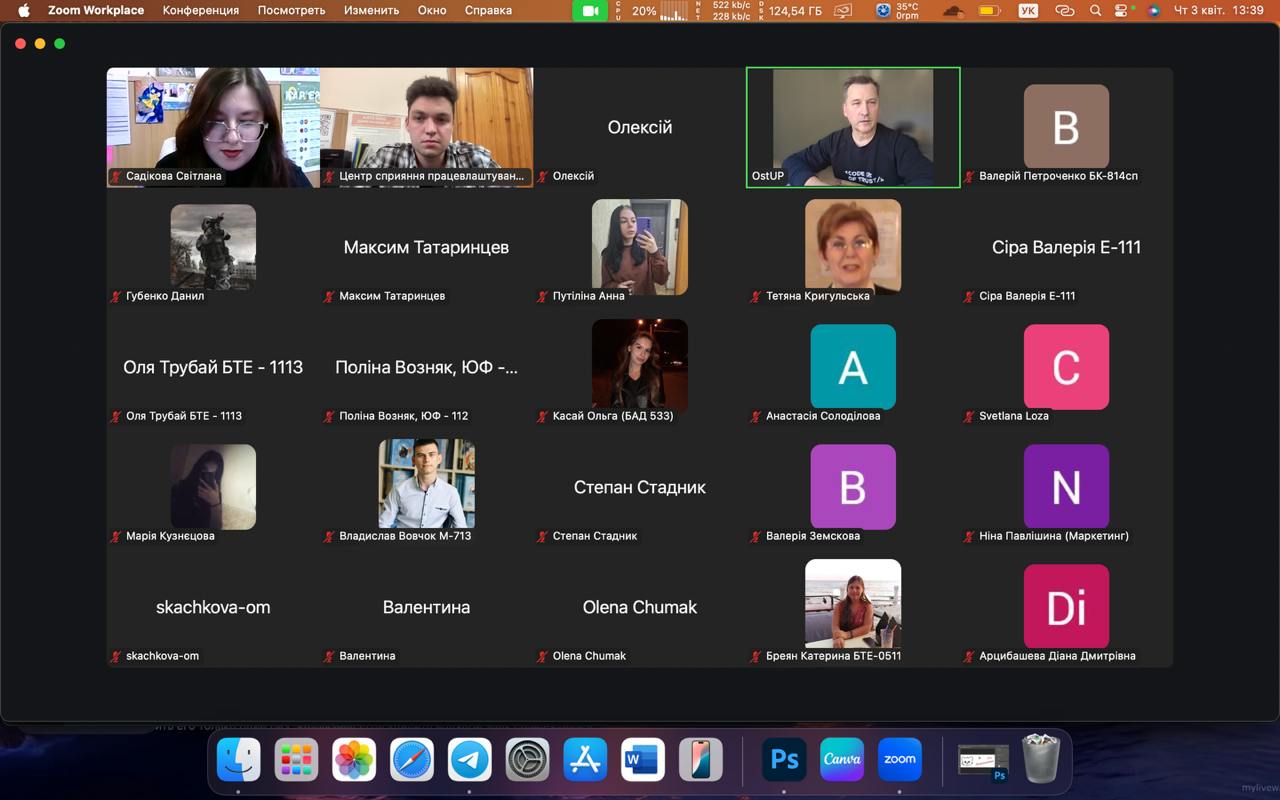Open the Конференция menu

[x=200, y=11]
